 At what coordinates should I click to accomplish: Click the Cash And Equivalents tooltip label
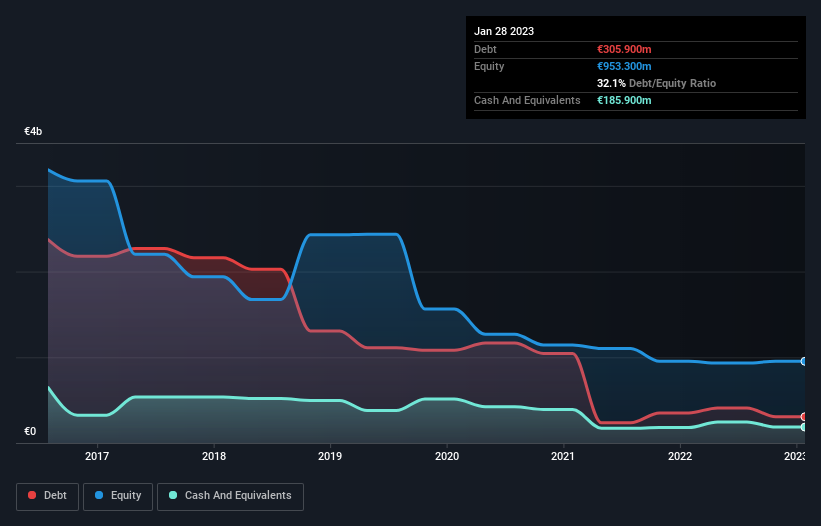[x=527, y=100]
